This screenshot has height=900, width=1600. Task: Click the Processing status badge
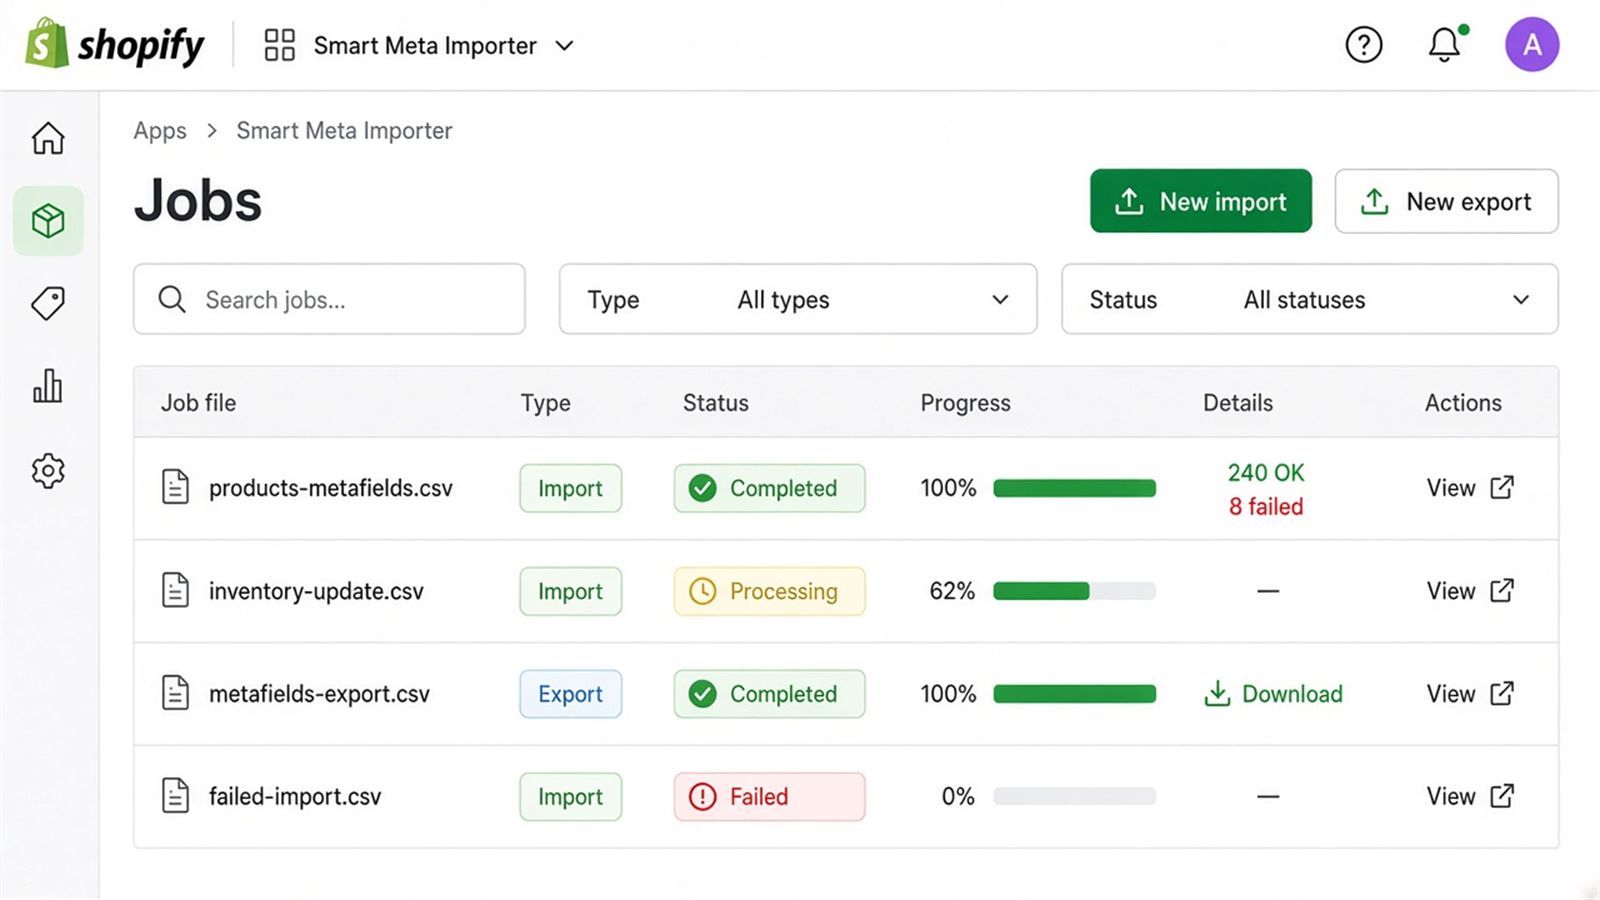click(769, 591)
